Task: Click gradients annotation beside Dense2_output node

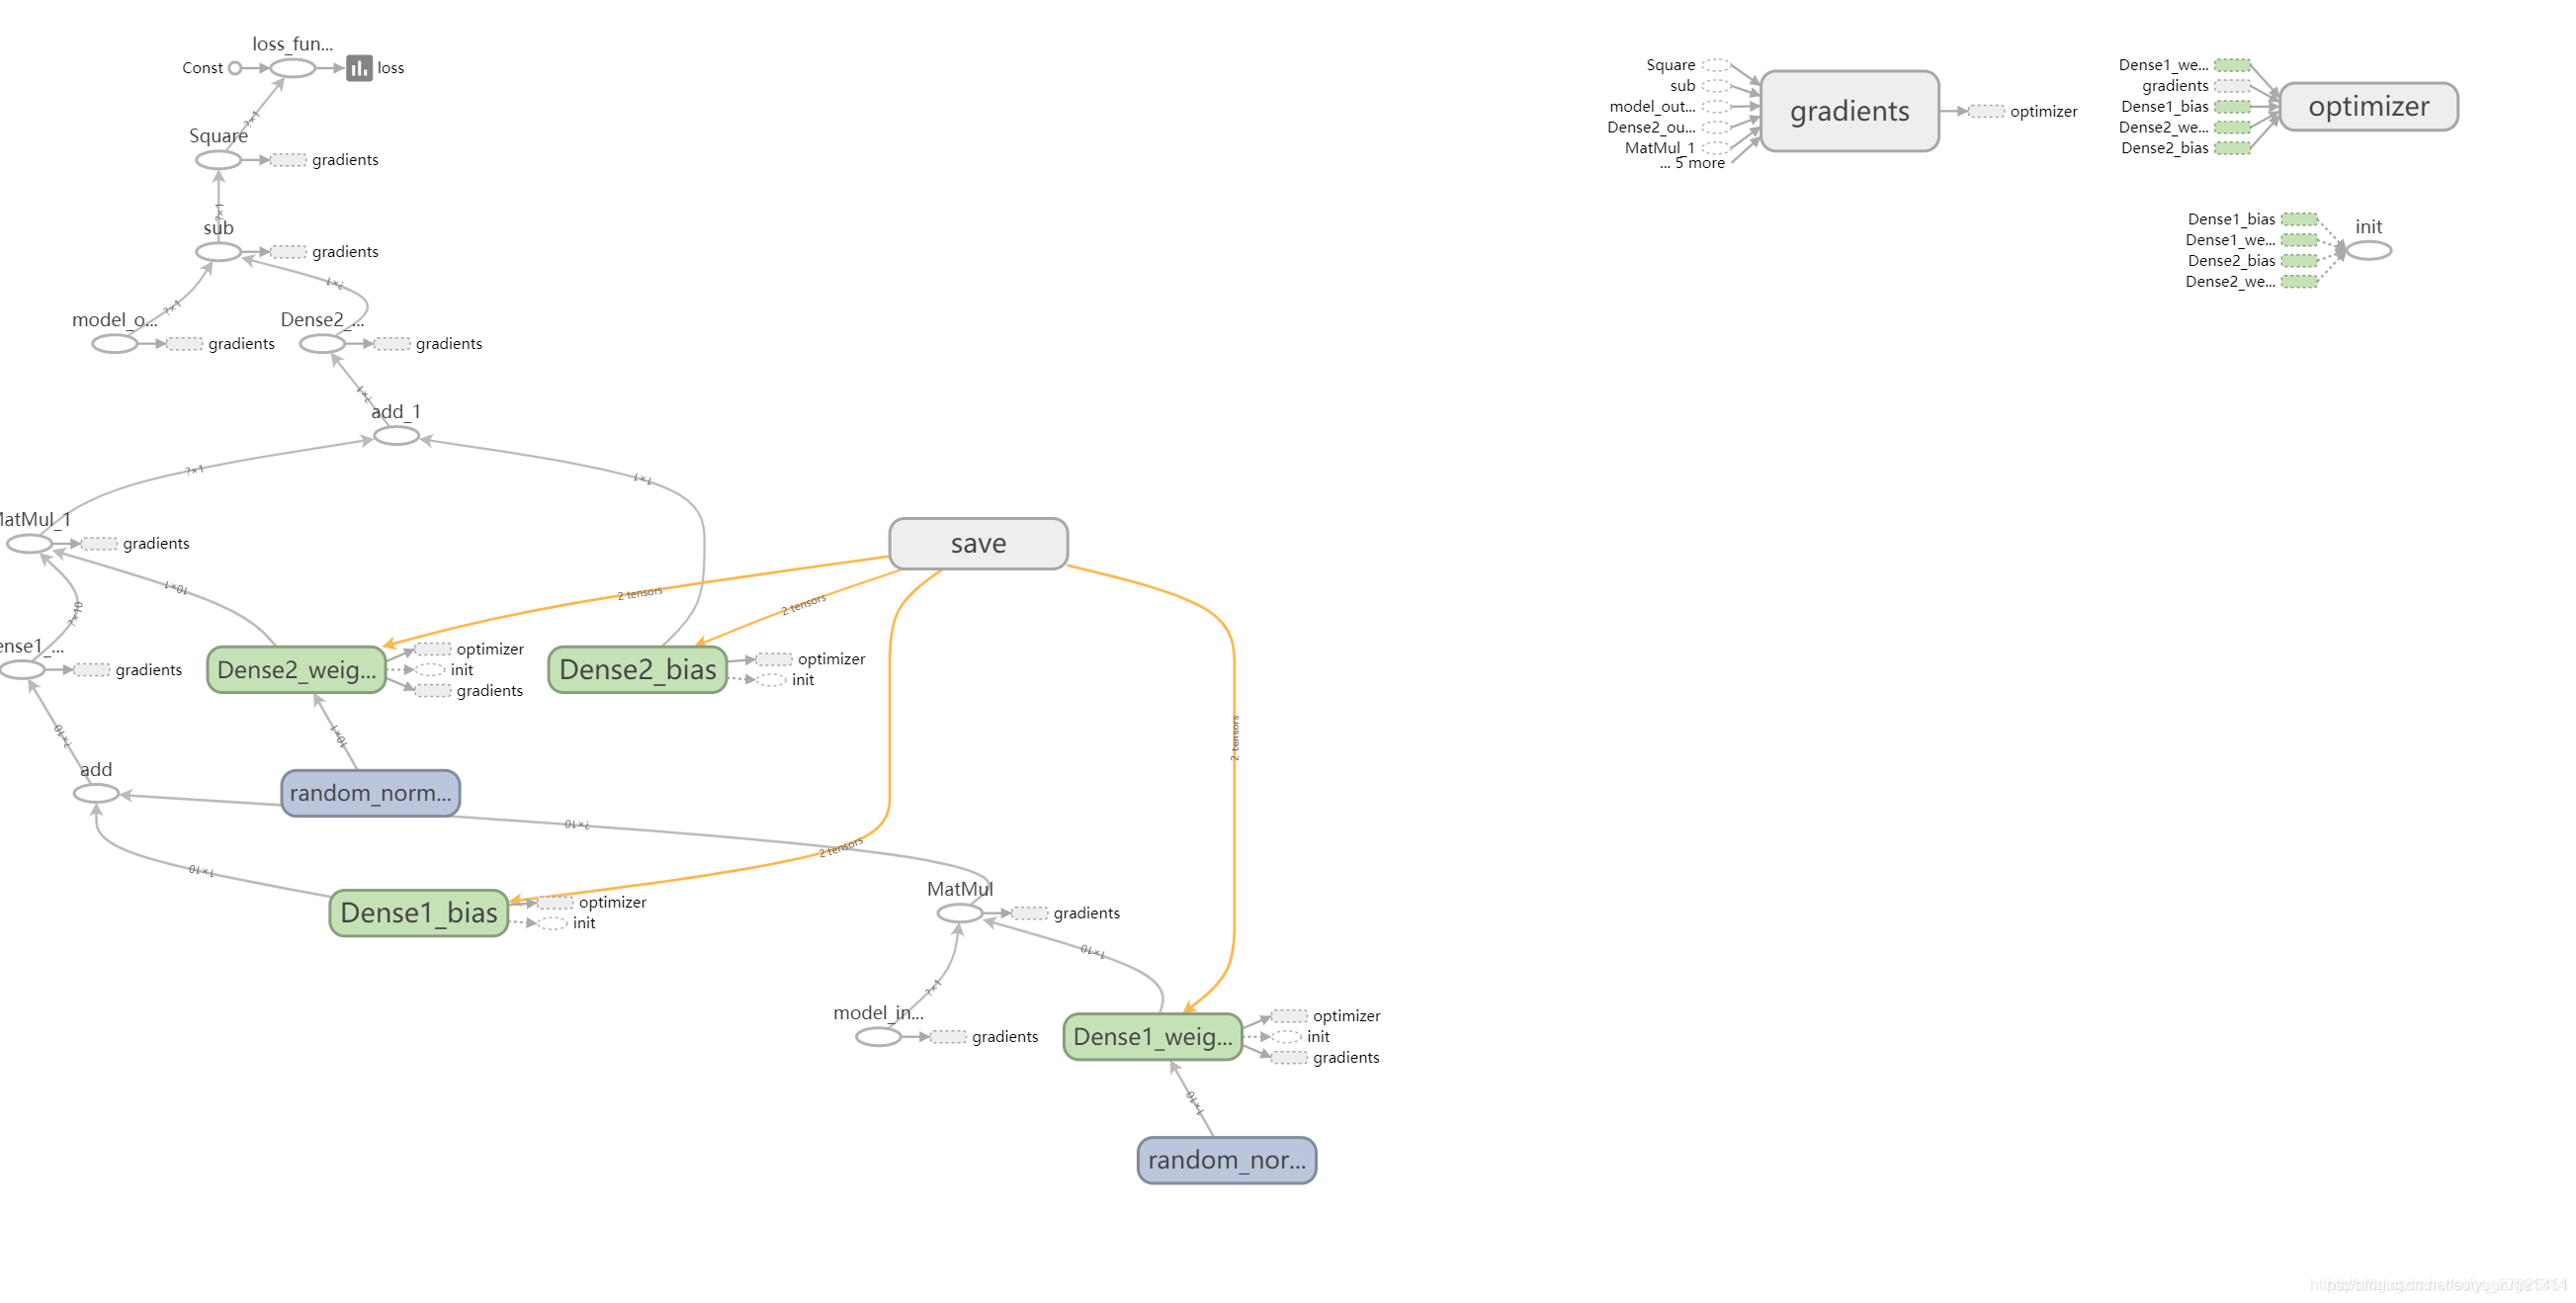Action: pyautogui.click(x=430, y=344)
